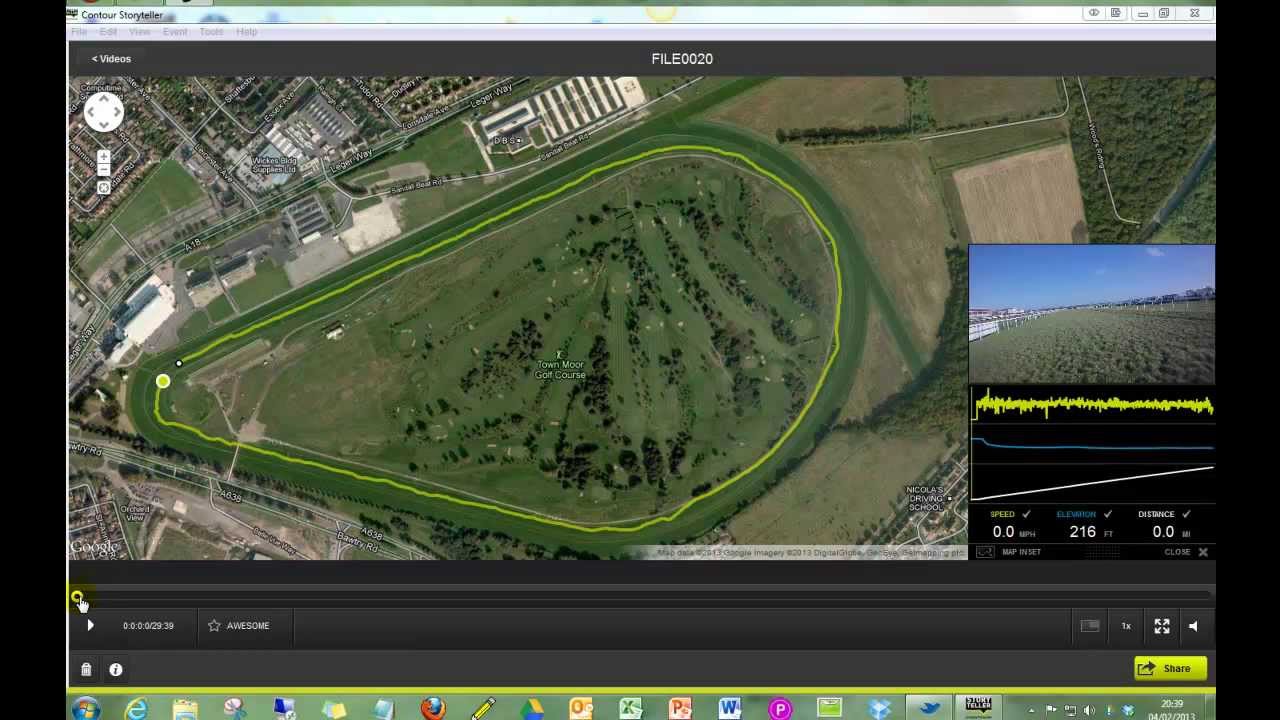This screenshot has height=720, width=1280.
Task: Switch to Storyteller taskbar button
Action: pos(978,706)
